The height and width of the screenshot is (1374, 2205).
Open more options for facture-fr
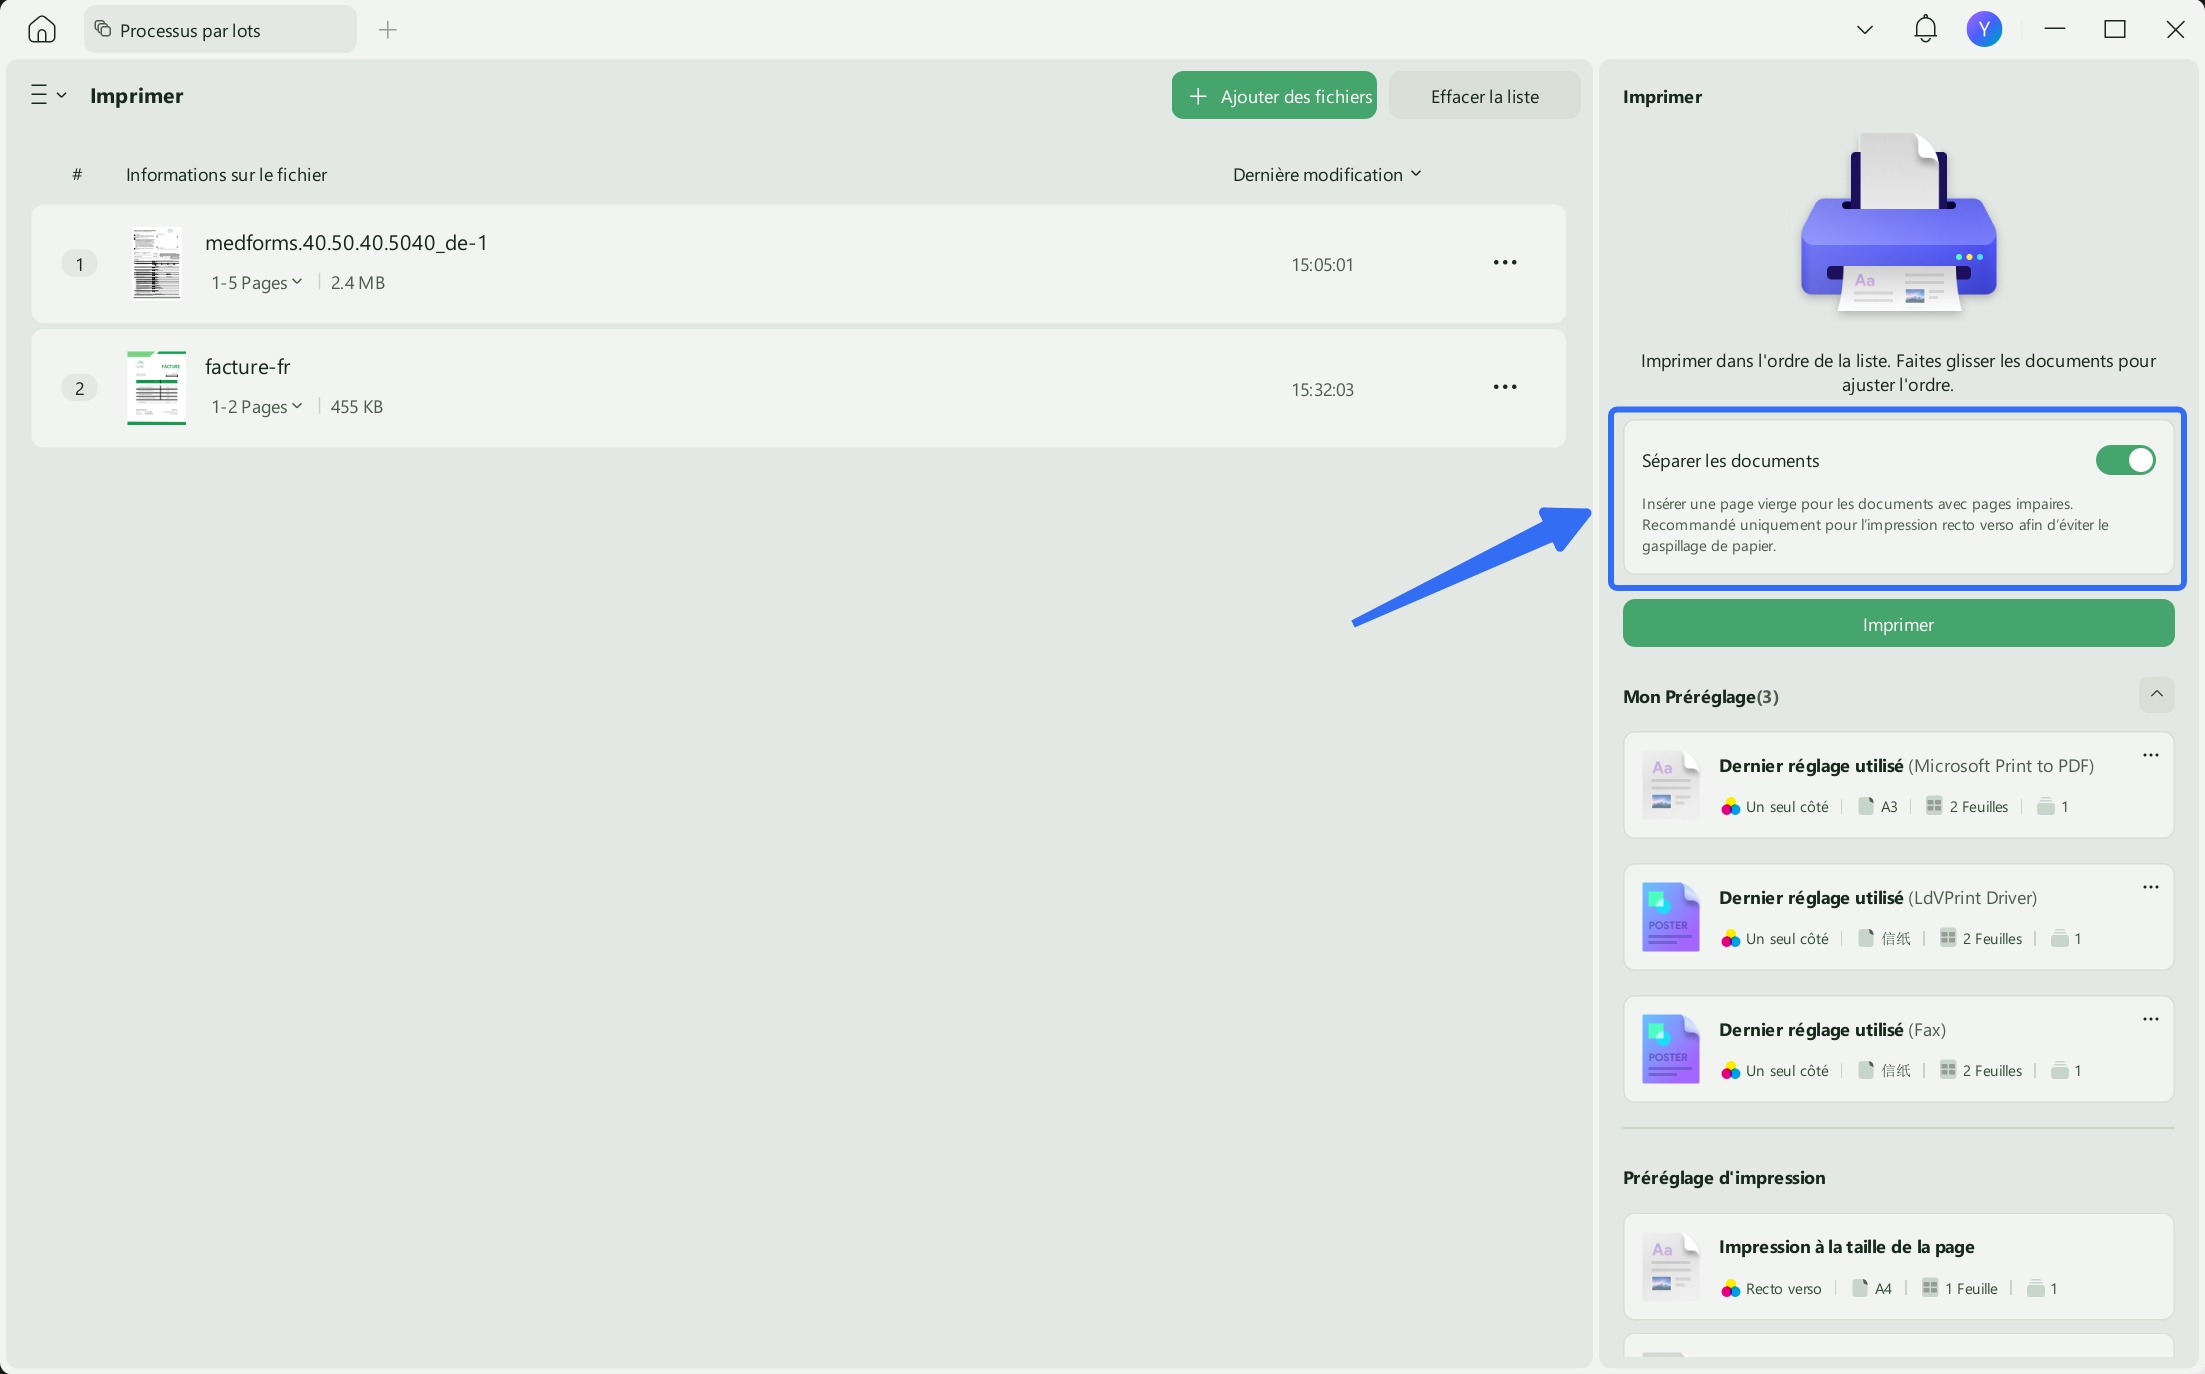[1505, 387]
